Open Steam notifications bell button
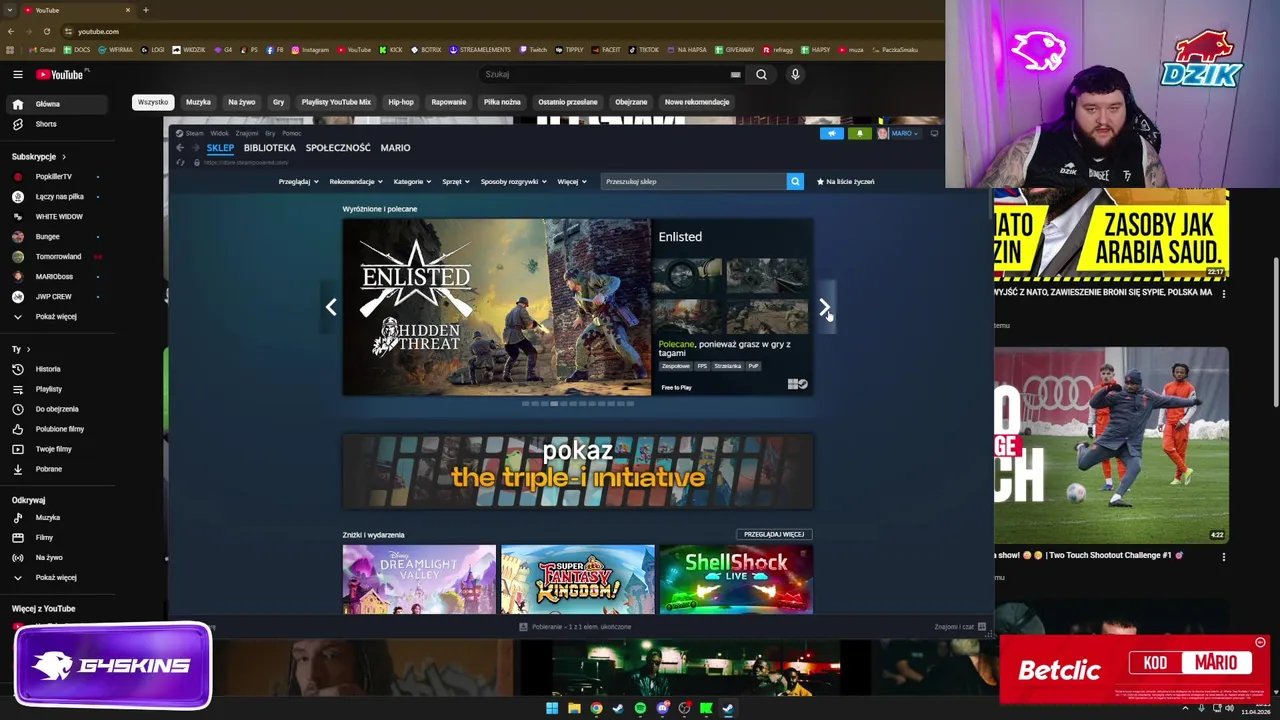1280x720 pixels. point(859,133)
